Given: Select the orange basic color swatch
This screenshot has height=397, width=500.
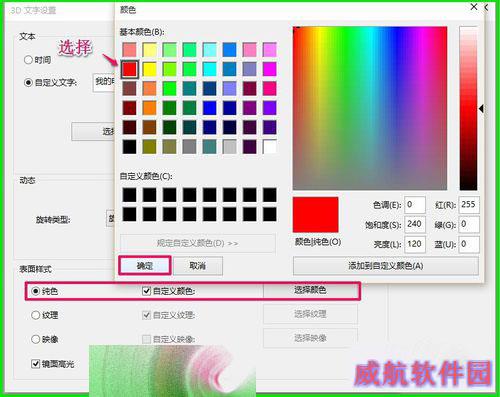Looking at the screenshot, I should point(149,108).
